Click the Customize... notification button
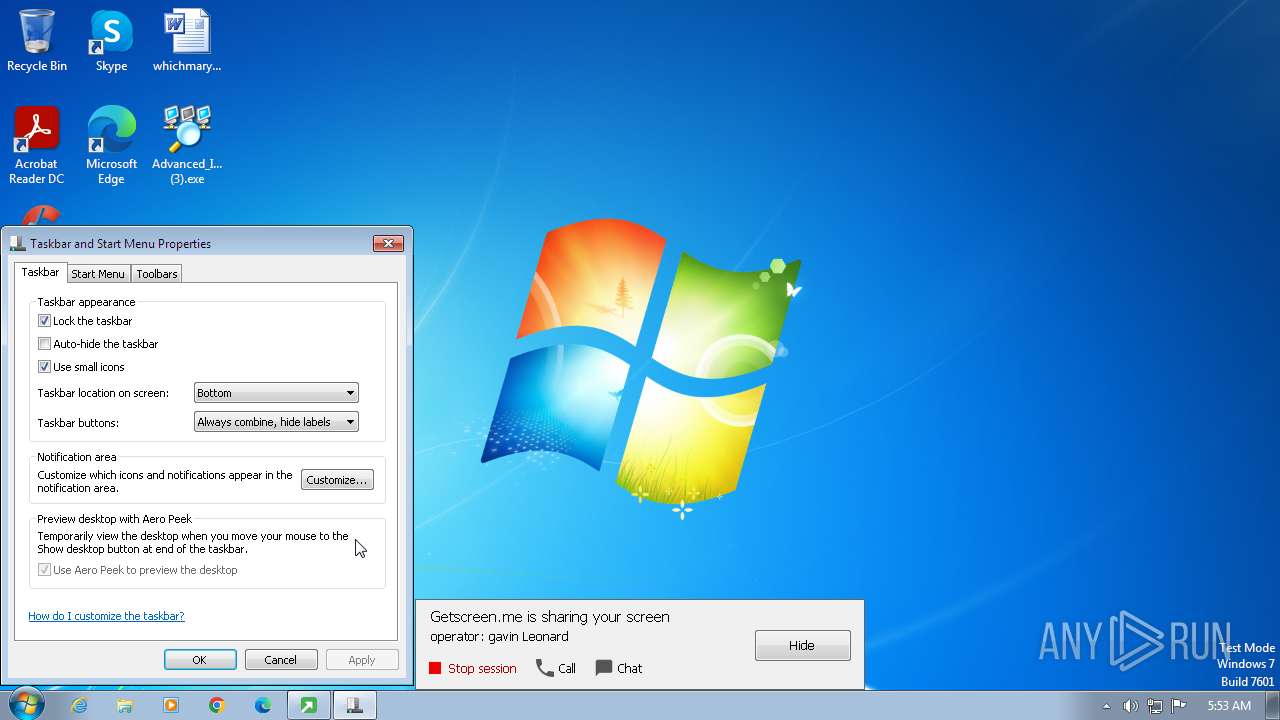Screen dimensions: 1280x720 pos(337,480)
